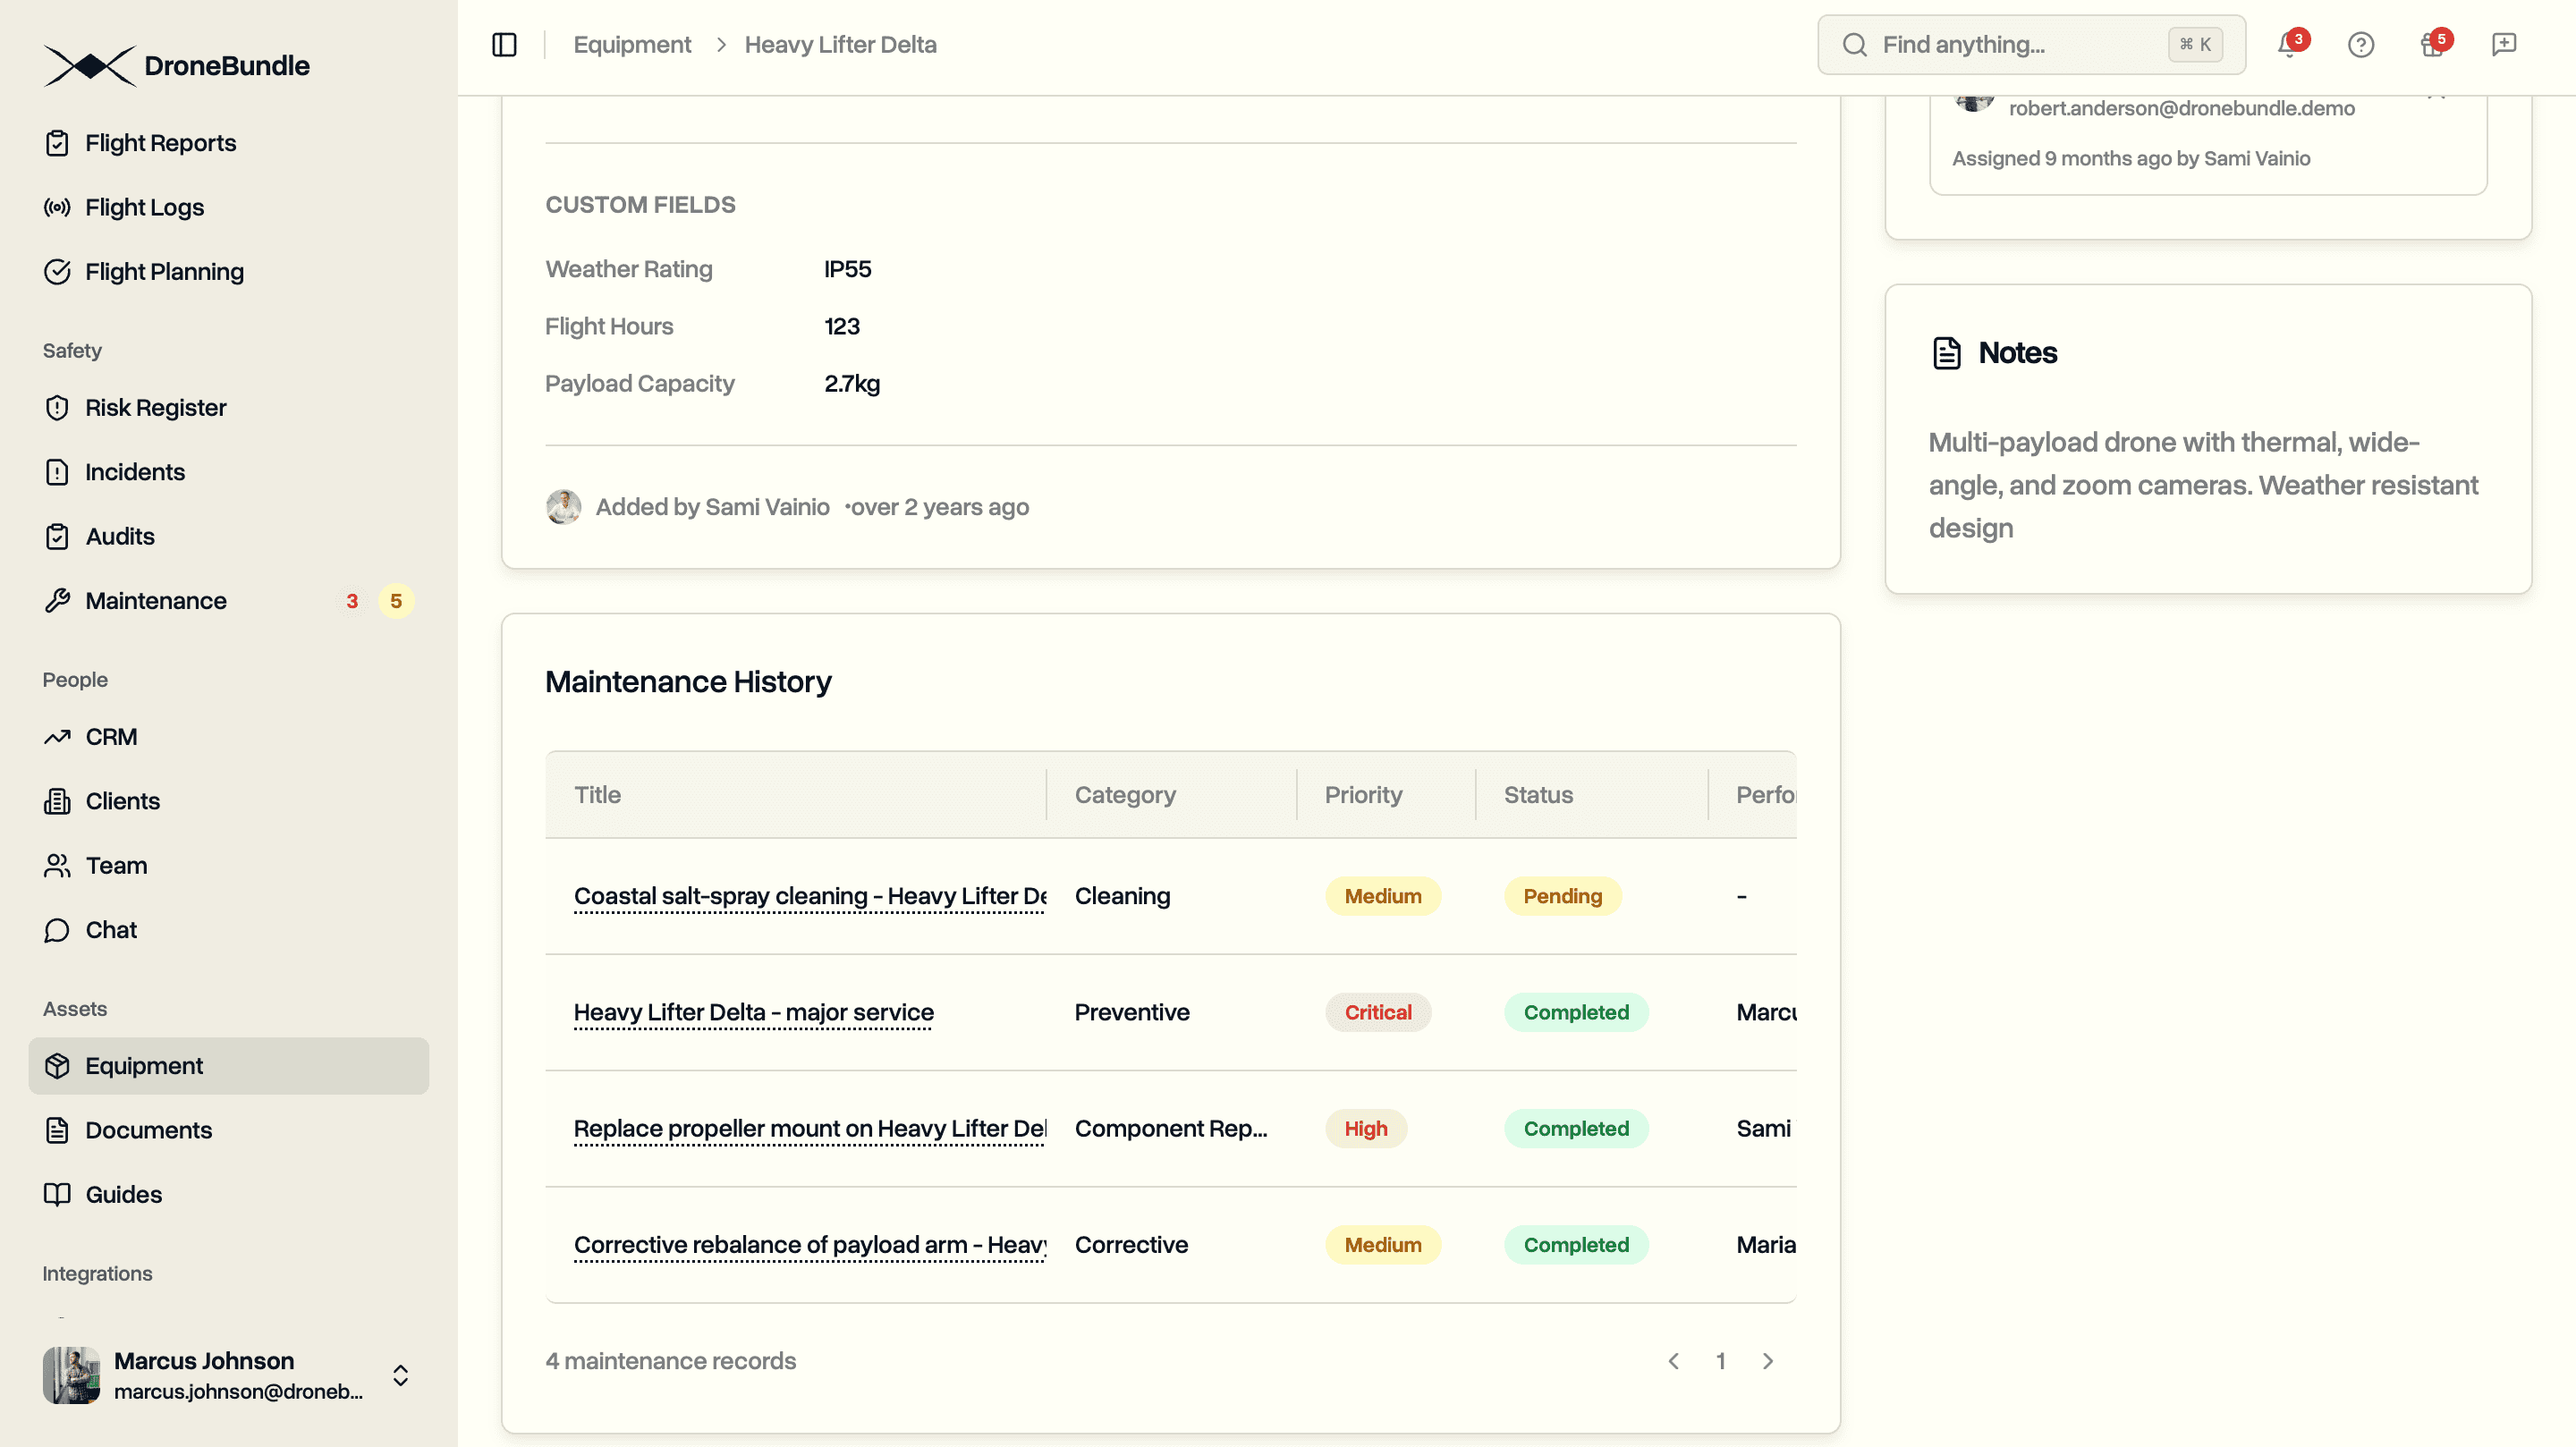
Task: Open the feedback message icon
Action: 2504,45
